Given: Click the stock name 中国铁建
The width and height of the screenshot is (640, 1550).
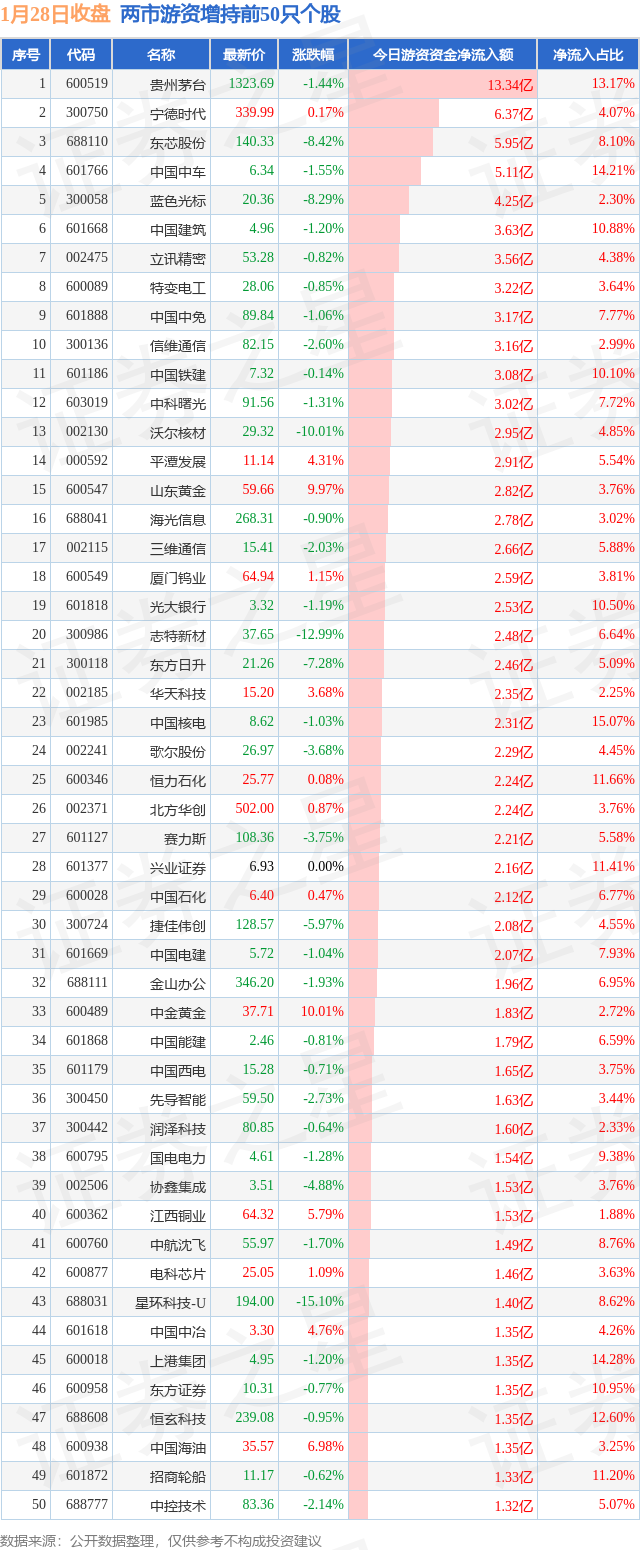Looking at the screenshot, I should pyautogui.click(x=178, y=375).
